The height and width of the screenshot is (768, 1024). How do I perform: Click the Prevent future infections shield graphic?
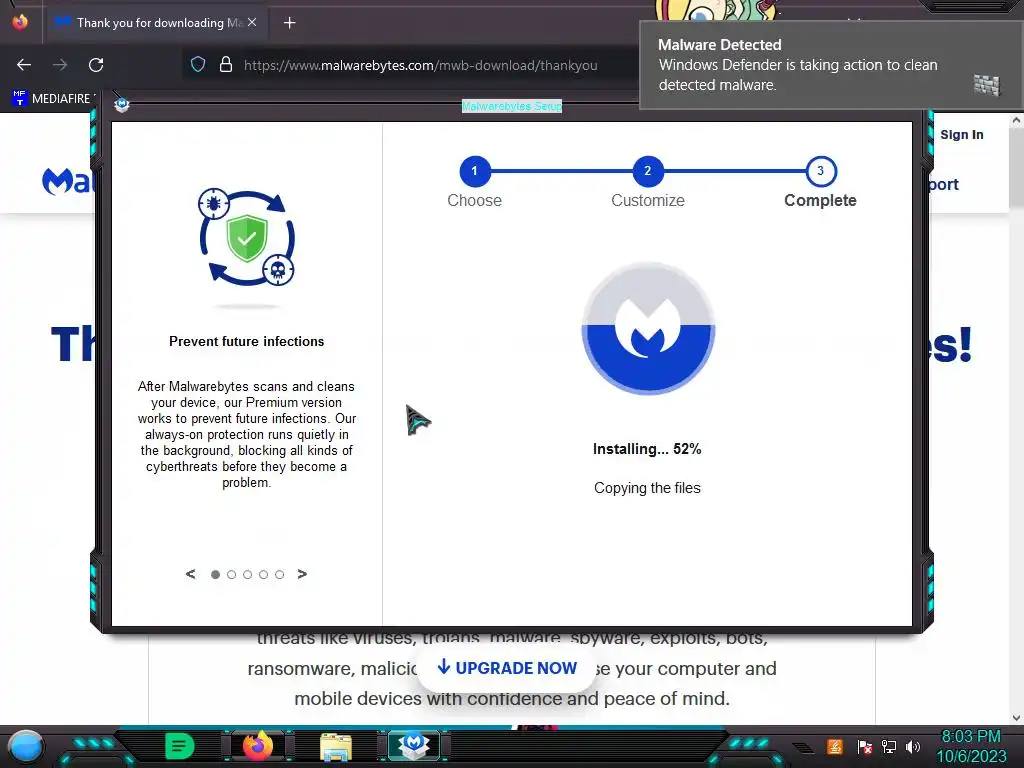tap(246, 238)
